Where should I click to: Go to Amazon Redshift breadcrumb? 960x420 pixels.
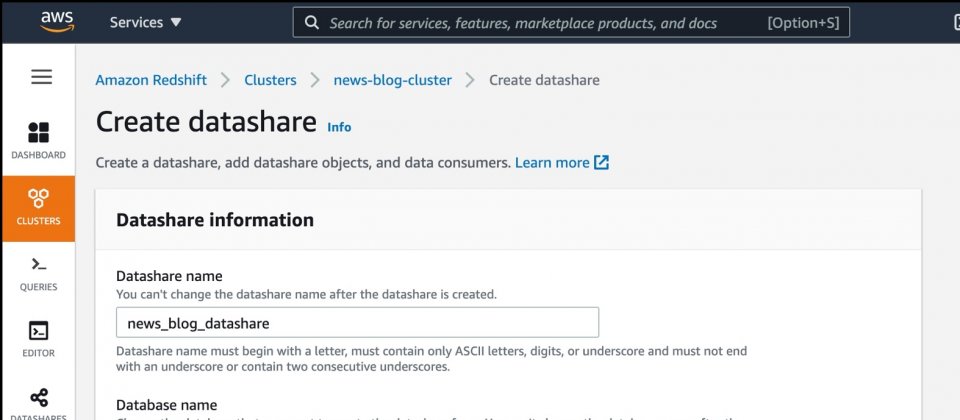[x=151, y=80]
